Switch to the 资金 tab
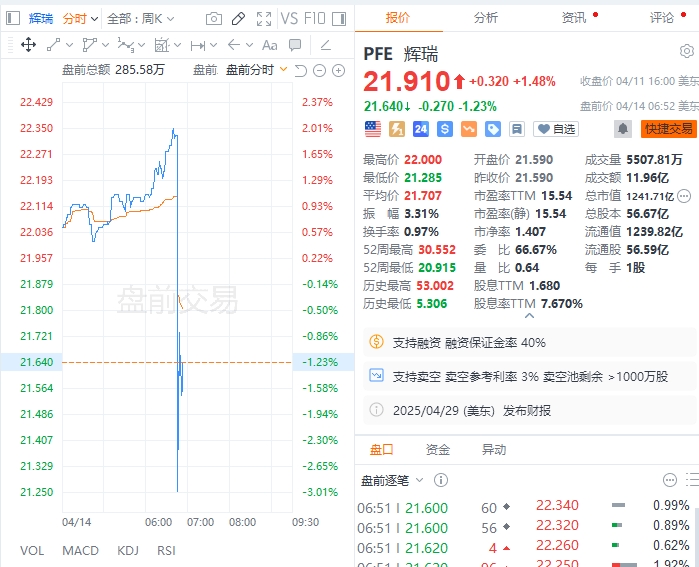Screen dimensions: 699x567 pos(438,450)
